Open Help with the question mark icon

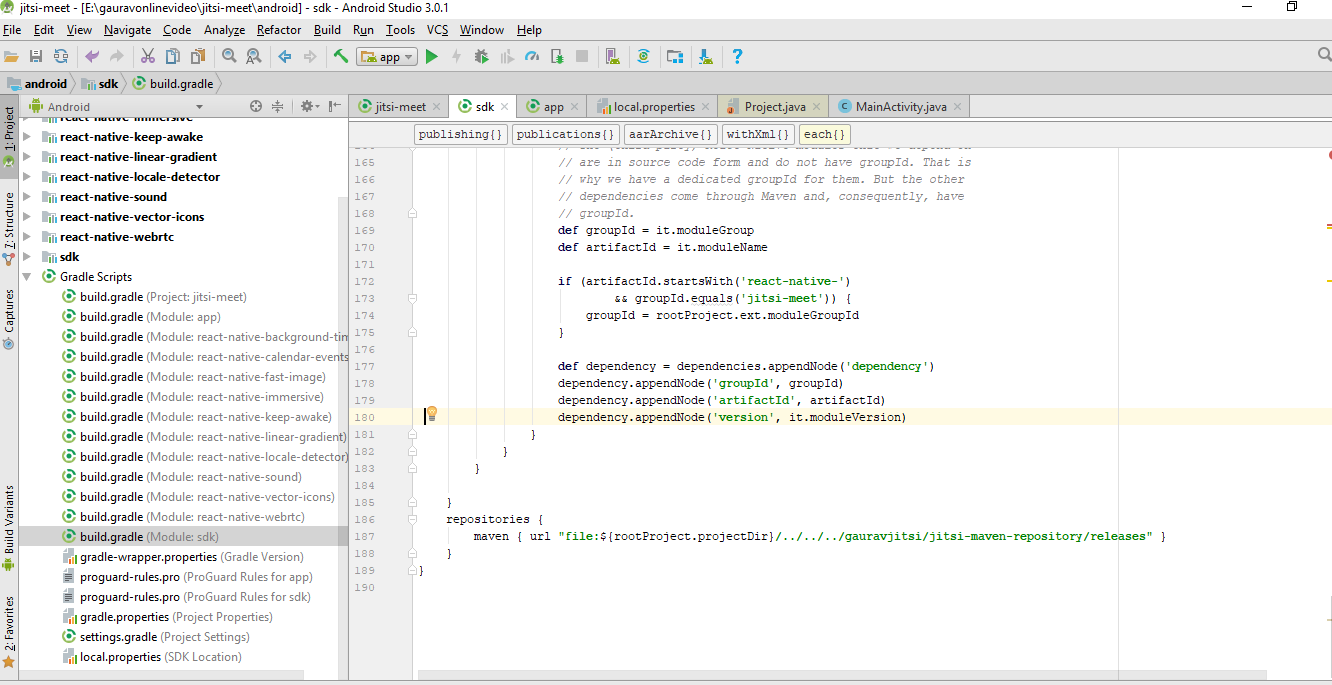737,57
